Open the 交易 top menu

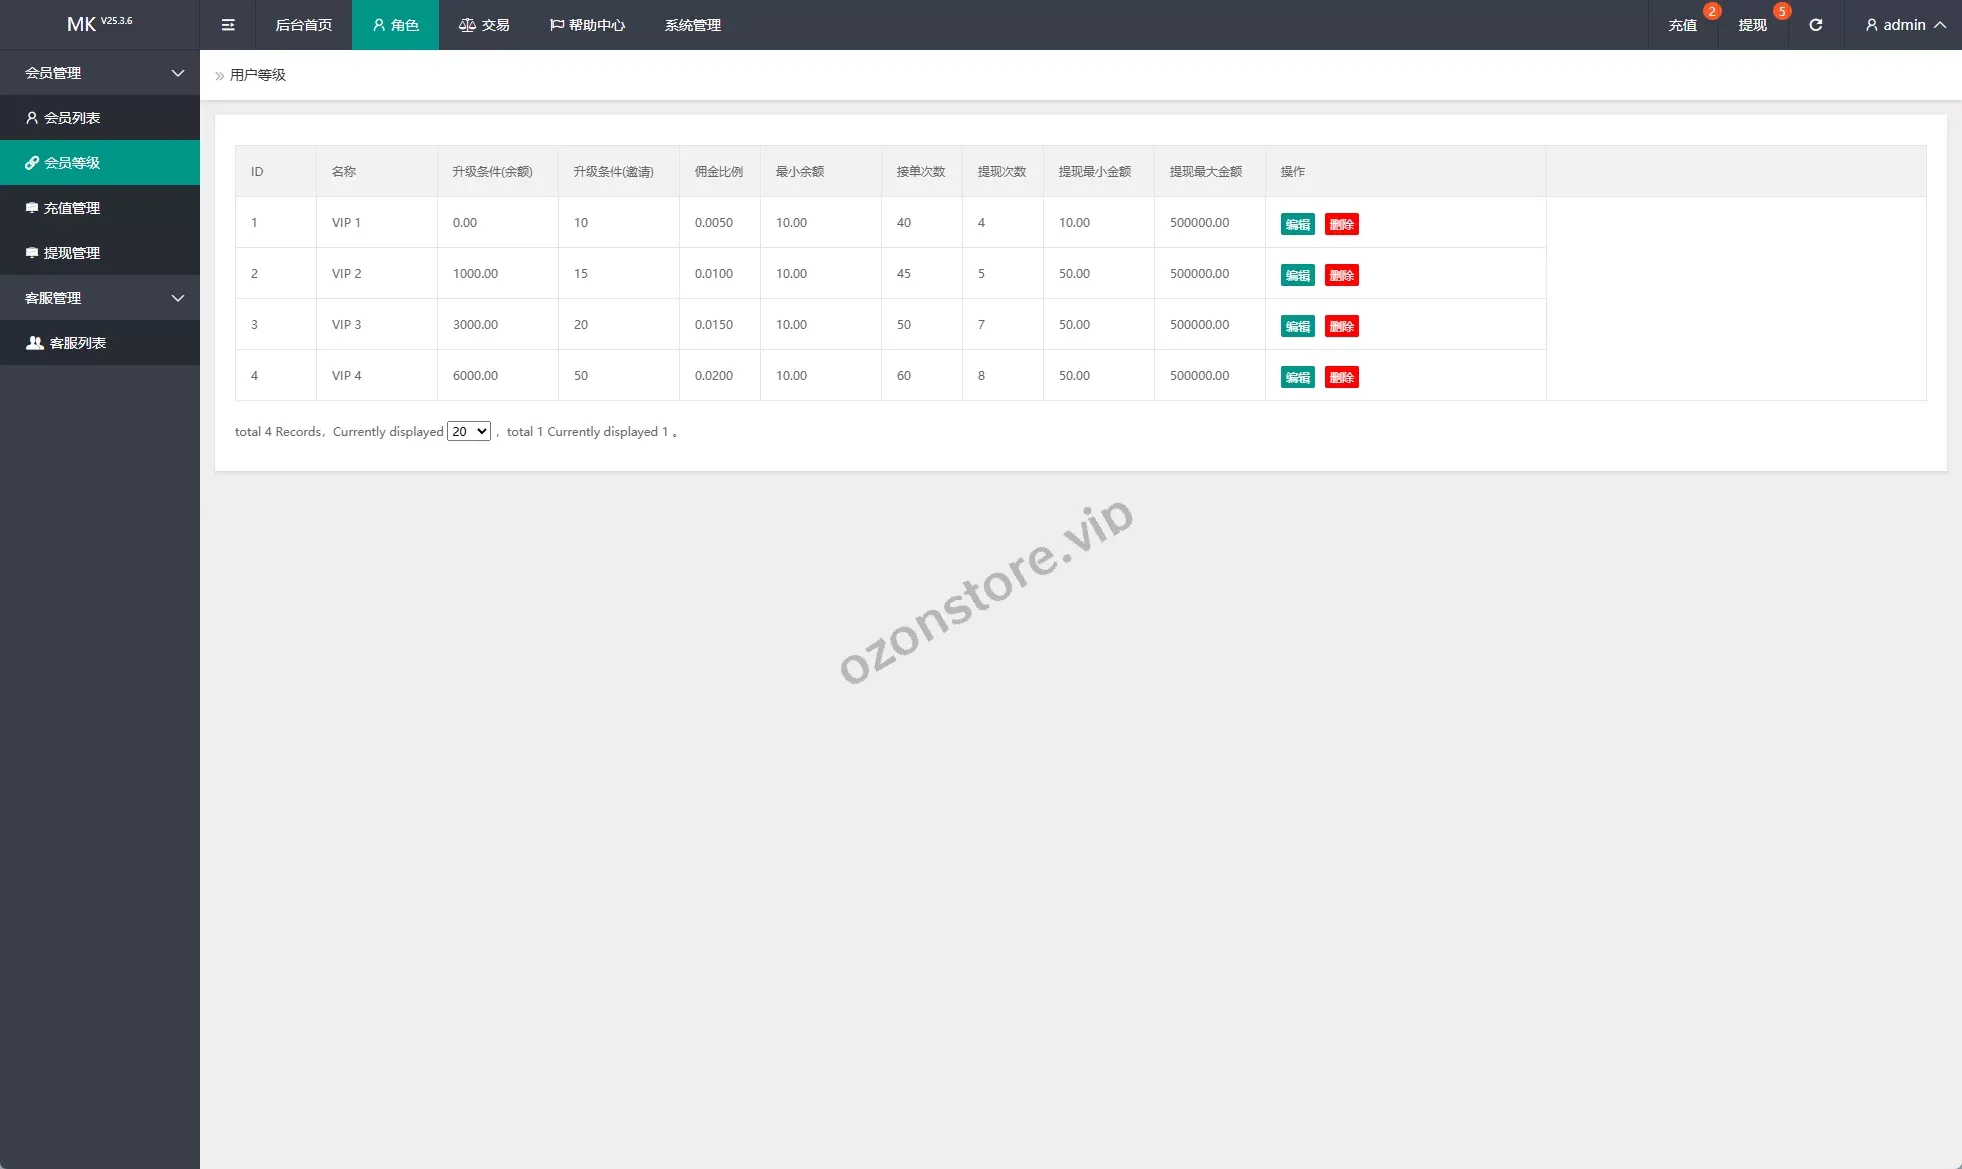pos(484,25)
